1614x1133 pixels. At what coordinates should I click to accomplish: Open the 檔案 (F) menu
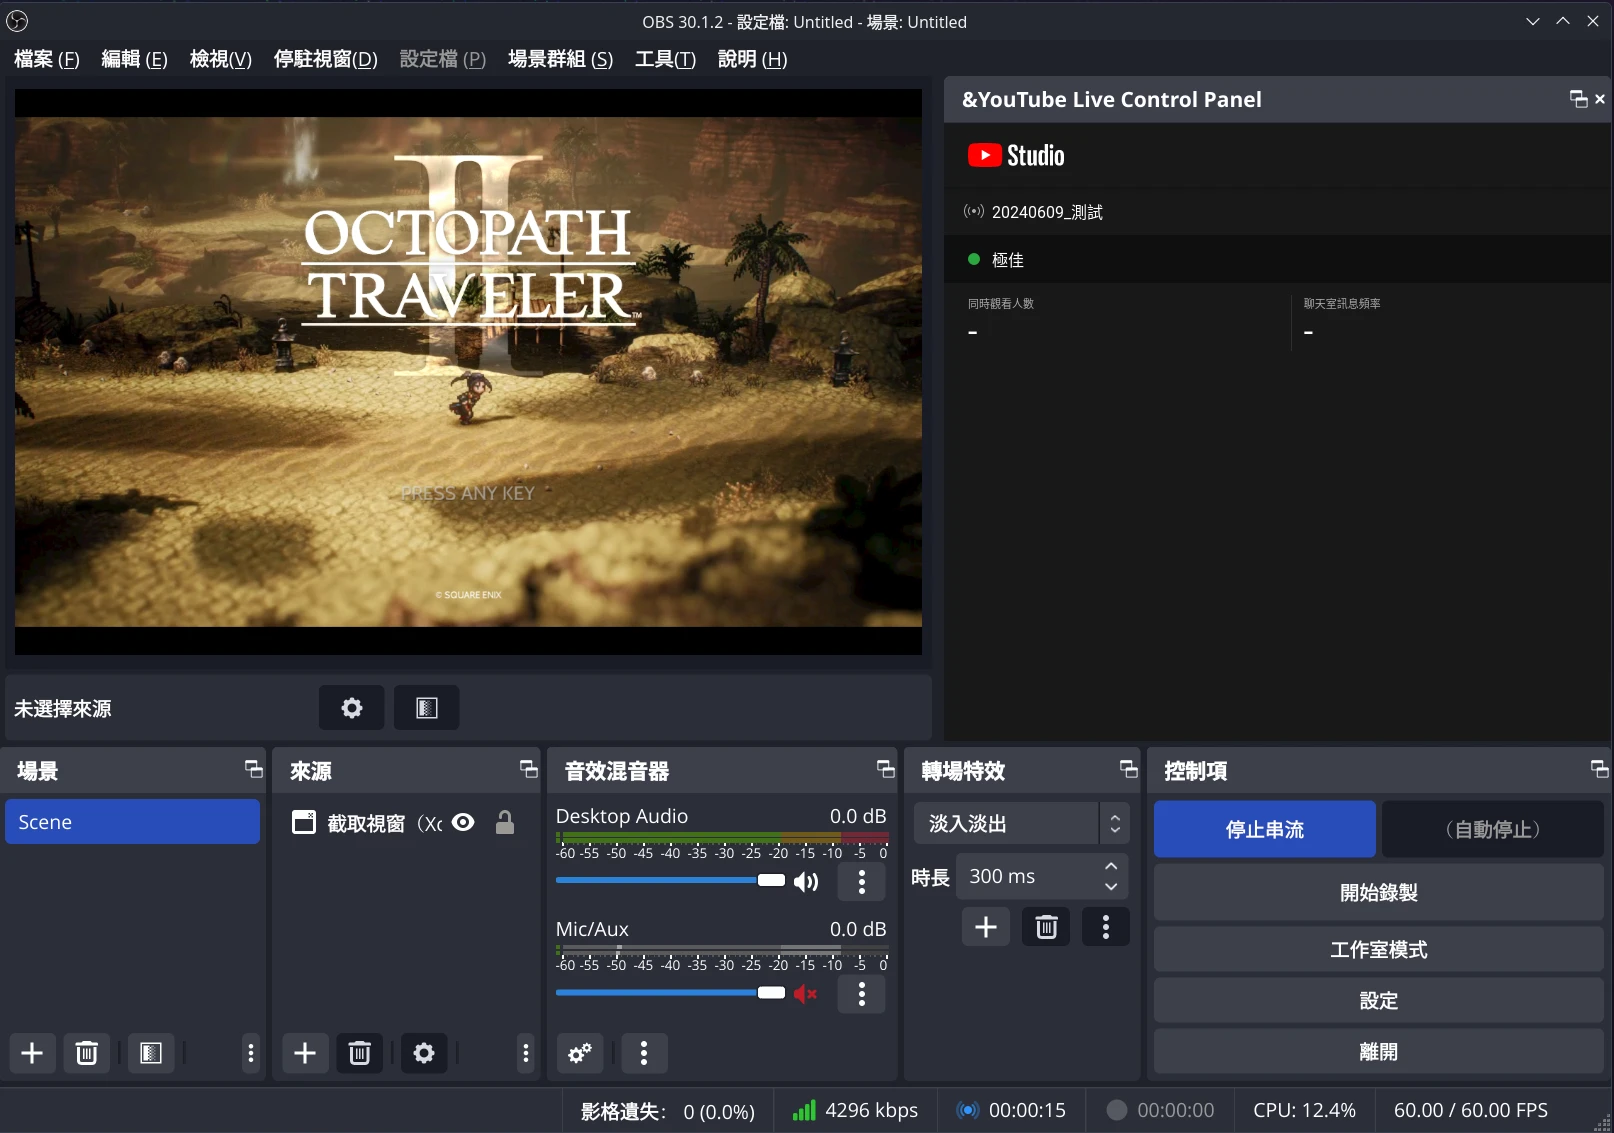[x=47, y=59]
